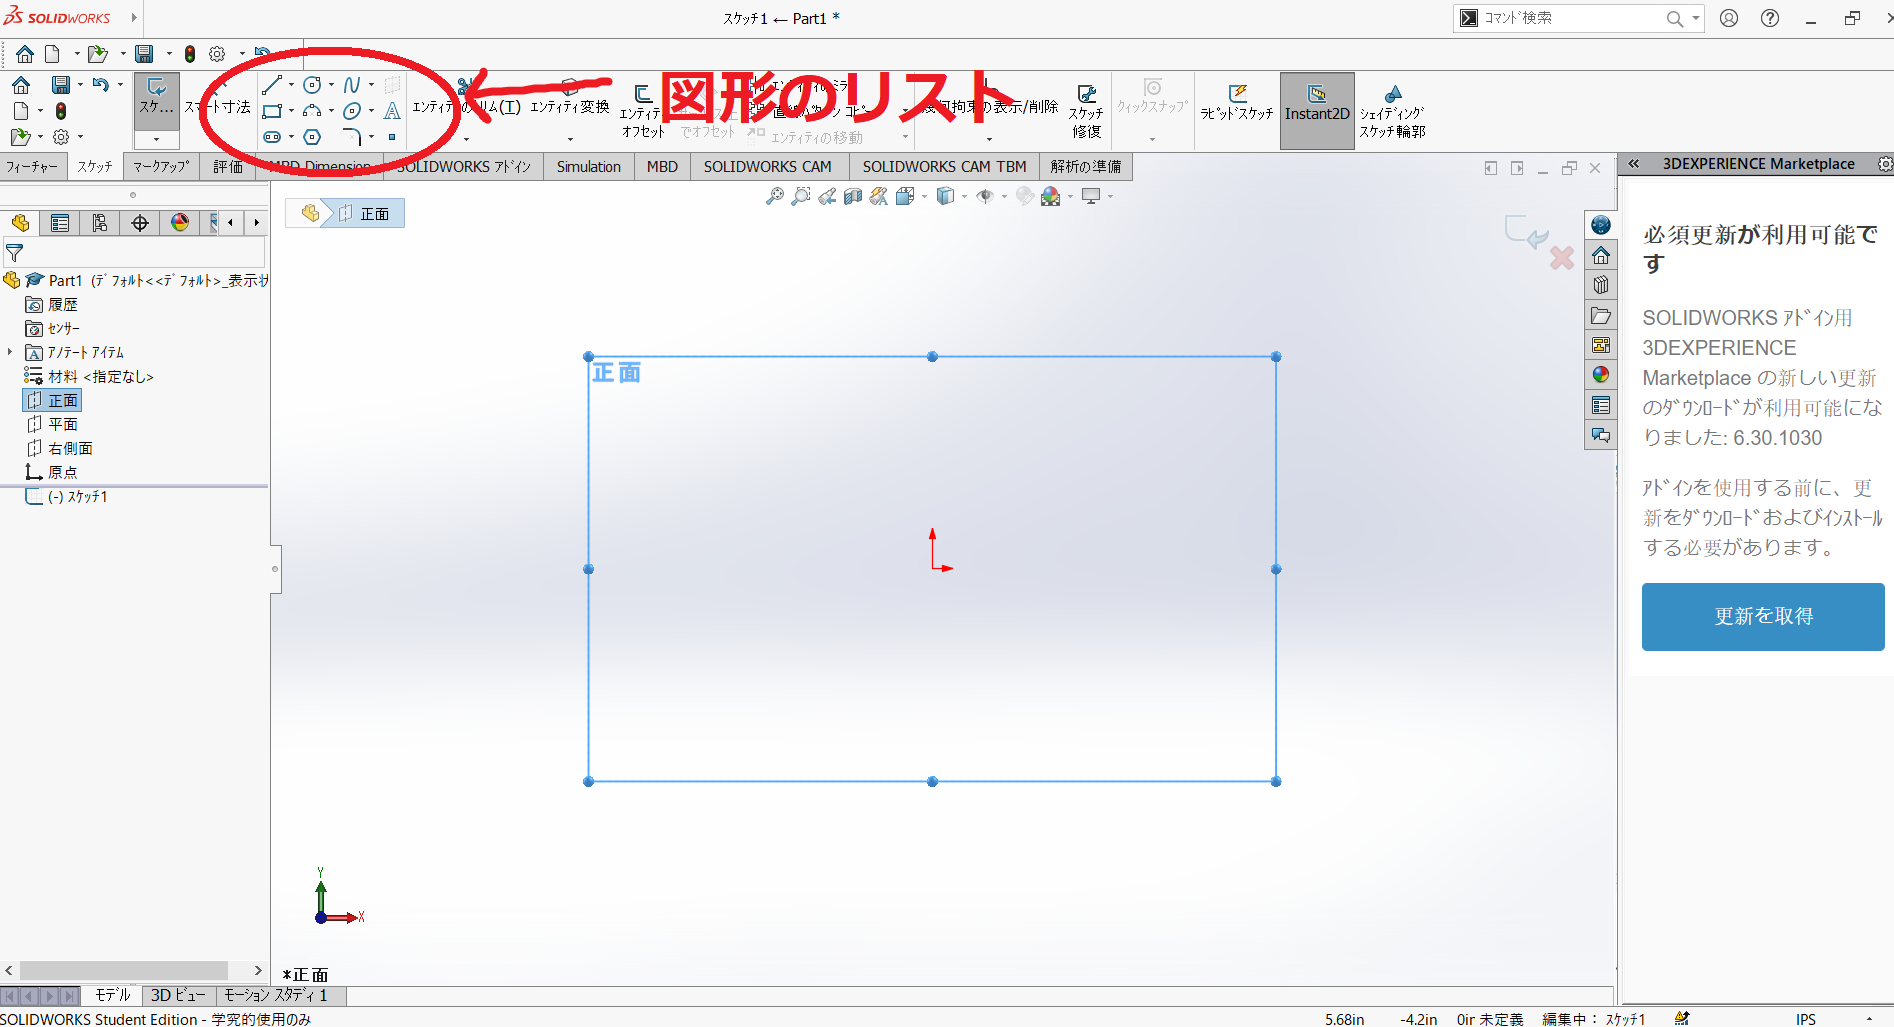Click Zoom to Fit in view toolbar

pos(775,197)
